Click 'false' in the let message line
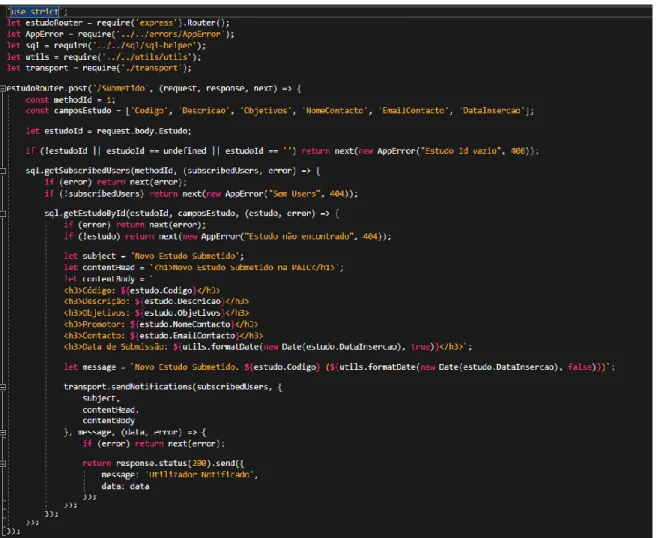 pos(579,367)
